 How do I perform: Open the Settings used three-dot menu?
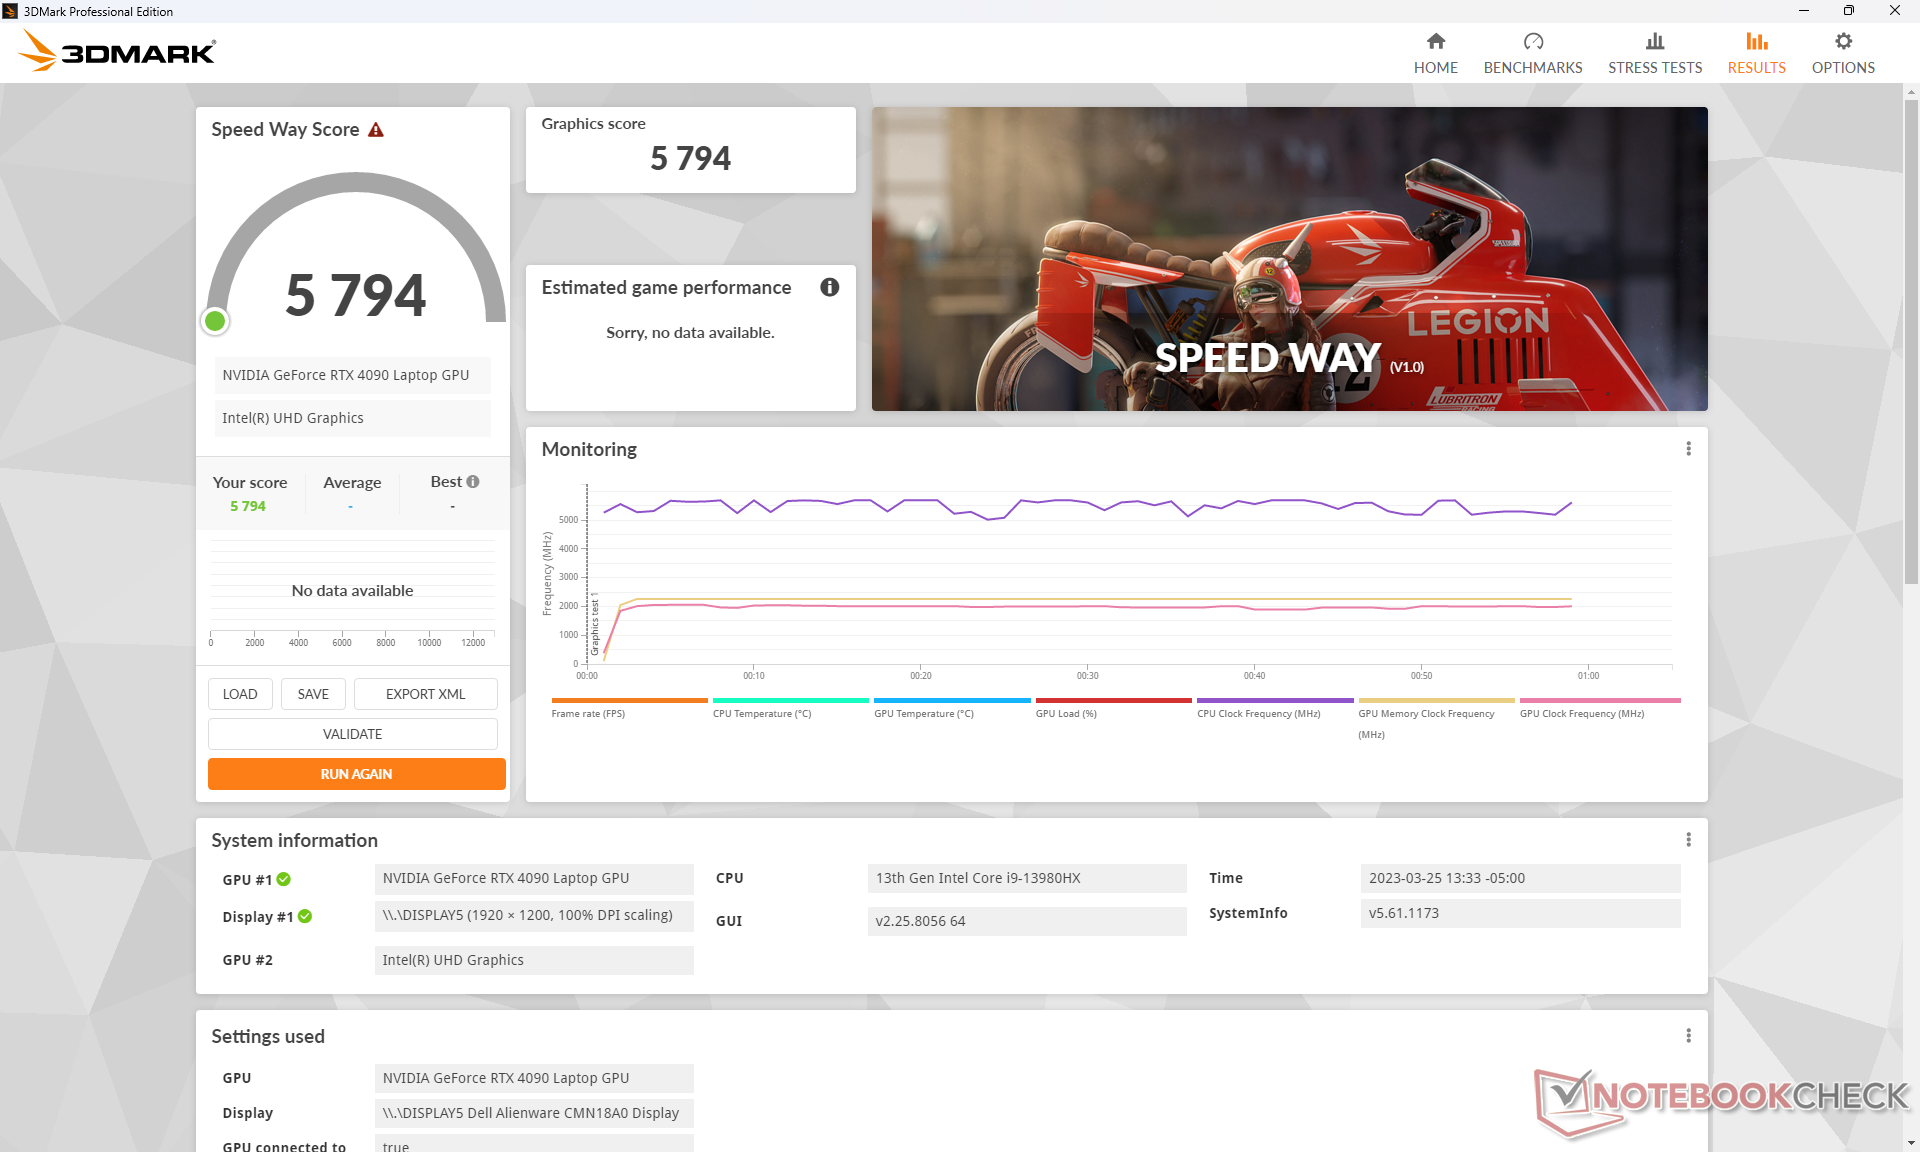point(1688,1036)
